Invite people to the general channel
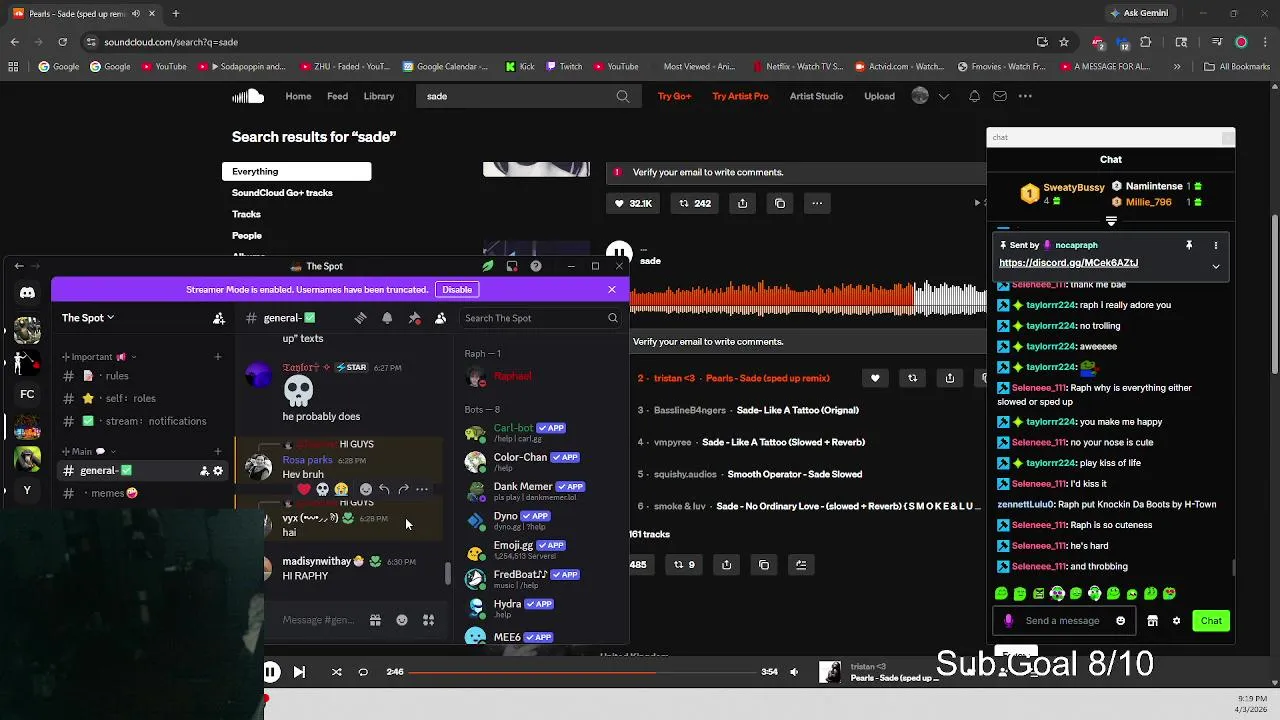1280x720 pixels. click(204, 471)
